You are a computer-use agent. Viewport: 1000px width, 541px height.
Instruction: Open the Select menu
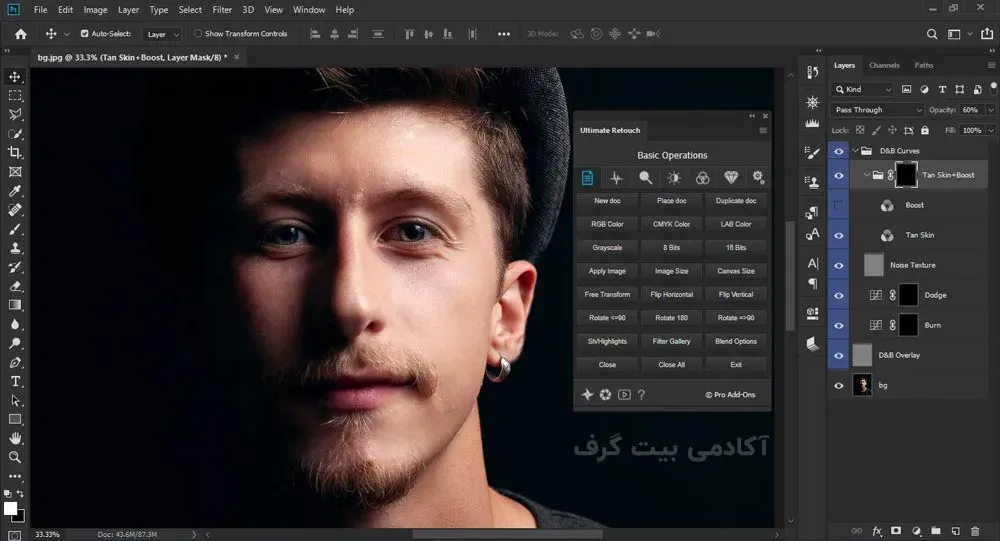[190, 10]
